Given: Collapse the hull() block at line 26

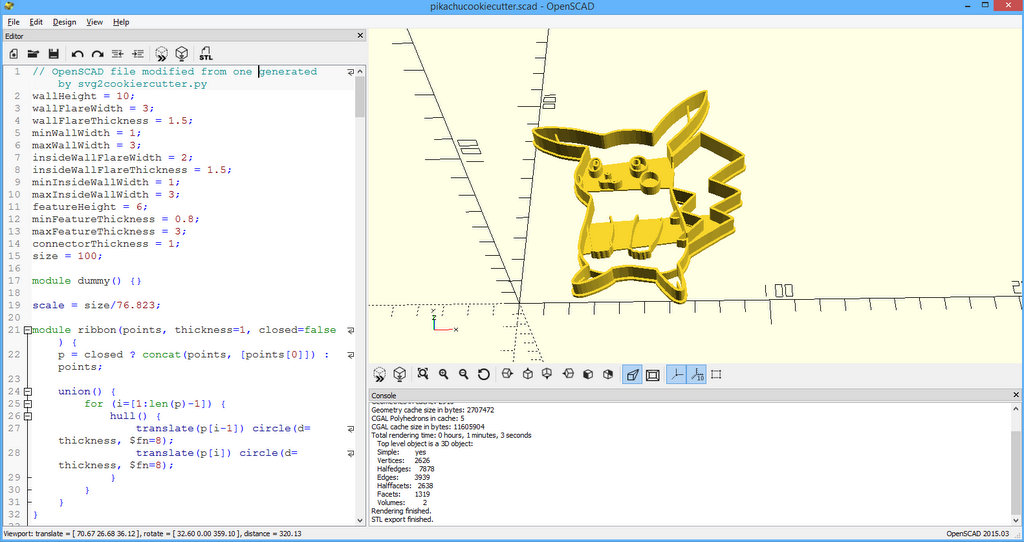Looking at the screenshot, I should tap(27, 416).
